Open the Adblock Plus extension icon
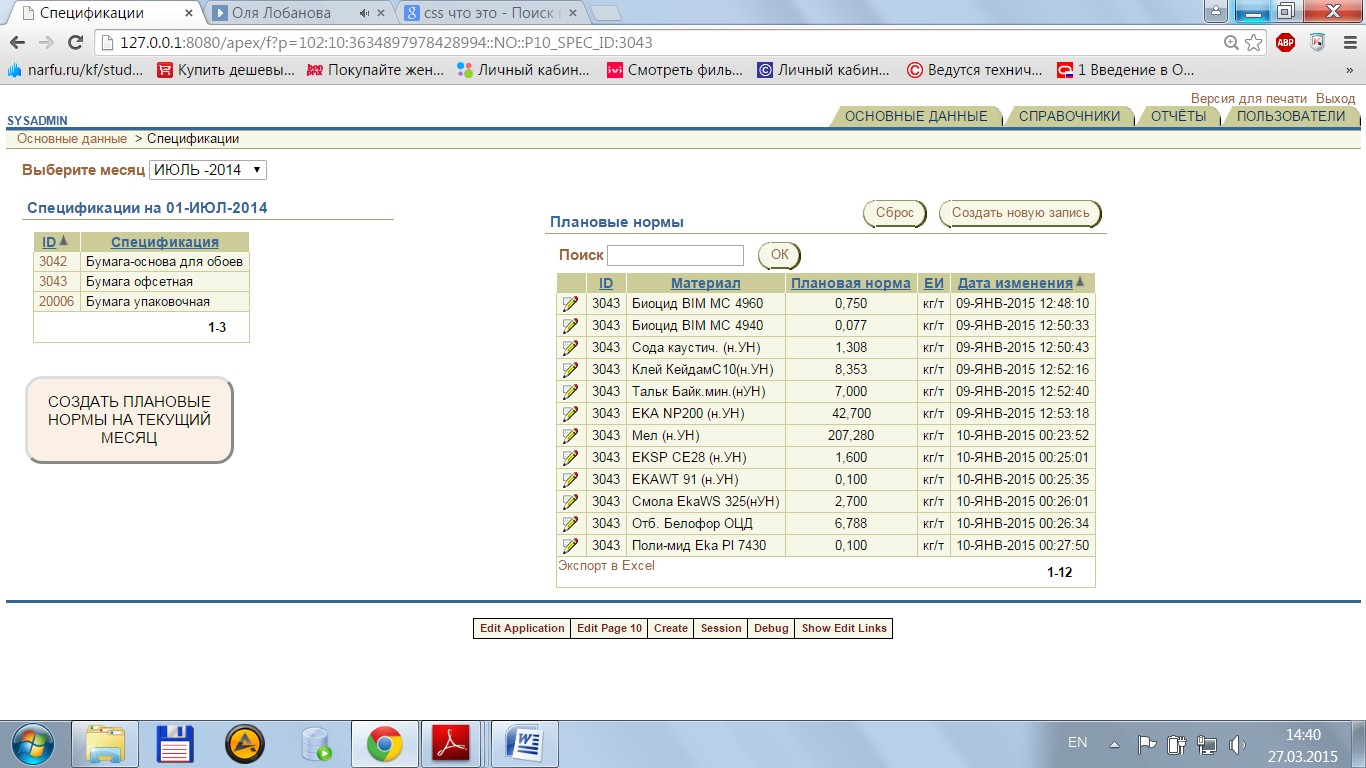The height and width of the screenshot is (768, 1366). tap(1285, 43)
